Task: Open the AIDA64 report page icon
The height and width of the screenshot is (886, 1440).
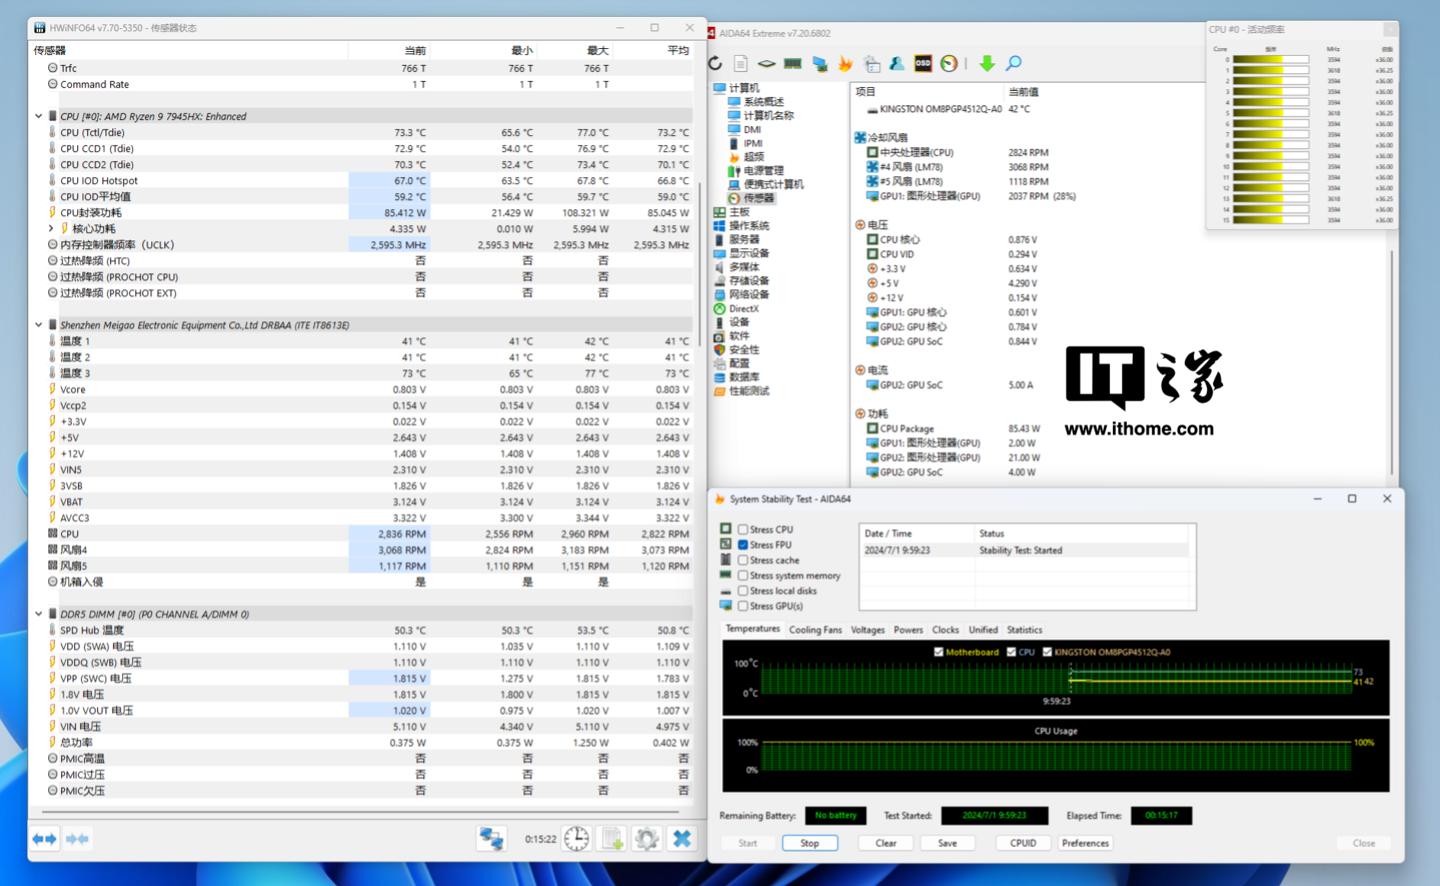Action: click(x=741, y=64)
